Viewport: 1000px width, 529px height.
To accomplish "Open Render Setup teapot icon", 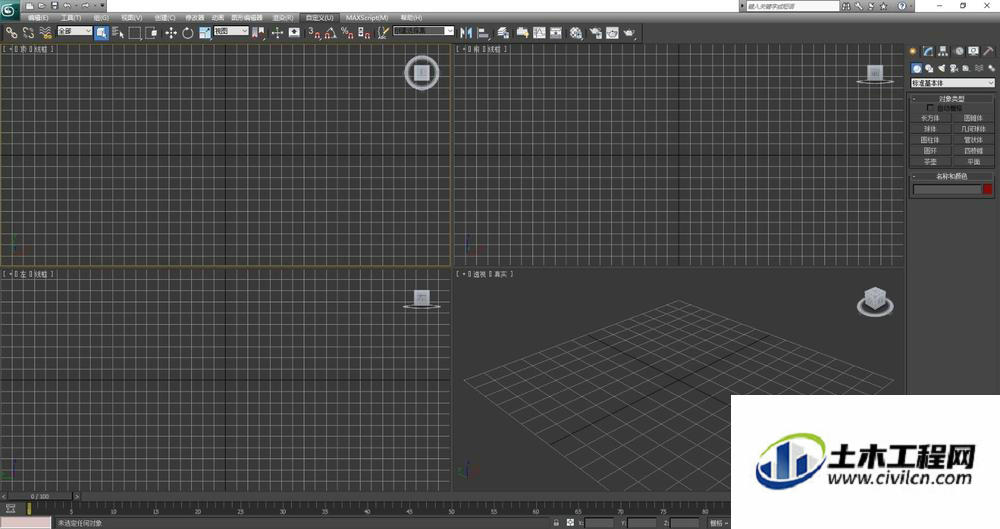I will 596,33.
